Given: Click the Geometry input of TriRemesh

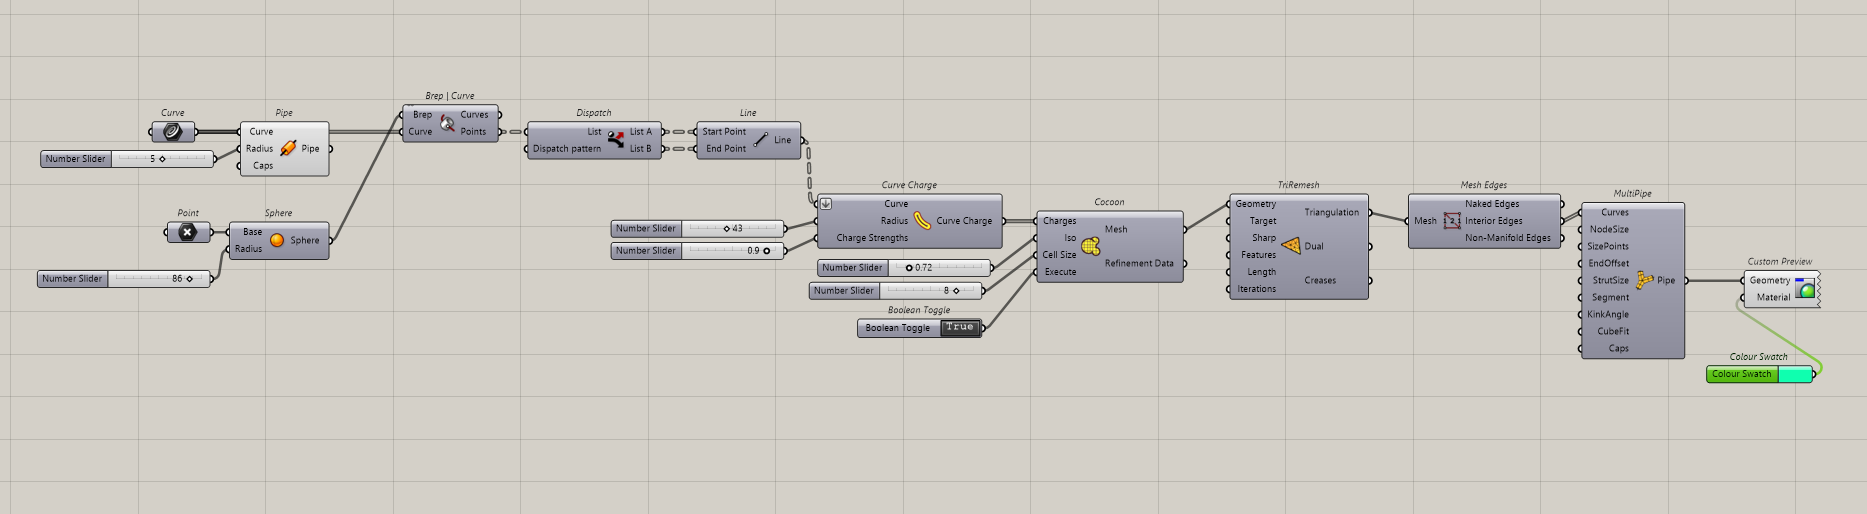Looking at the screenshot, I should point(1255,204).
